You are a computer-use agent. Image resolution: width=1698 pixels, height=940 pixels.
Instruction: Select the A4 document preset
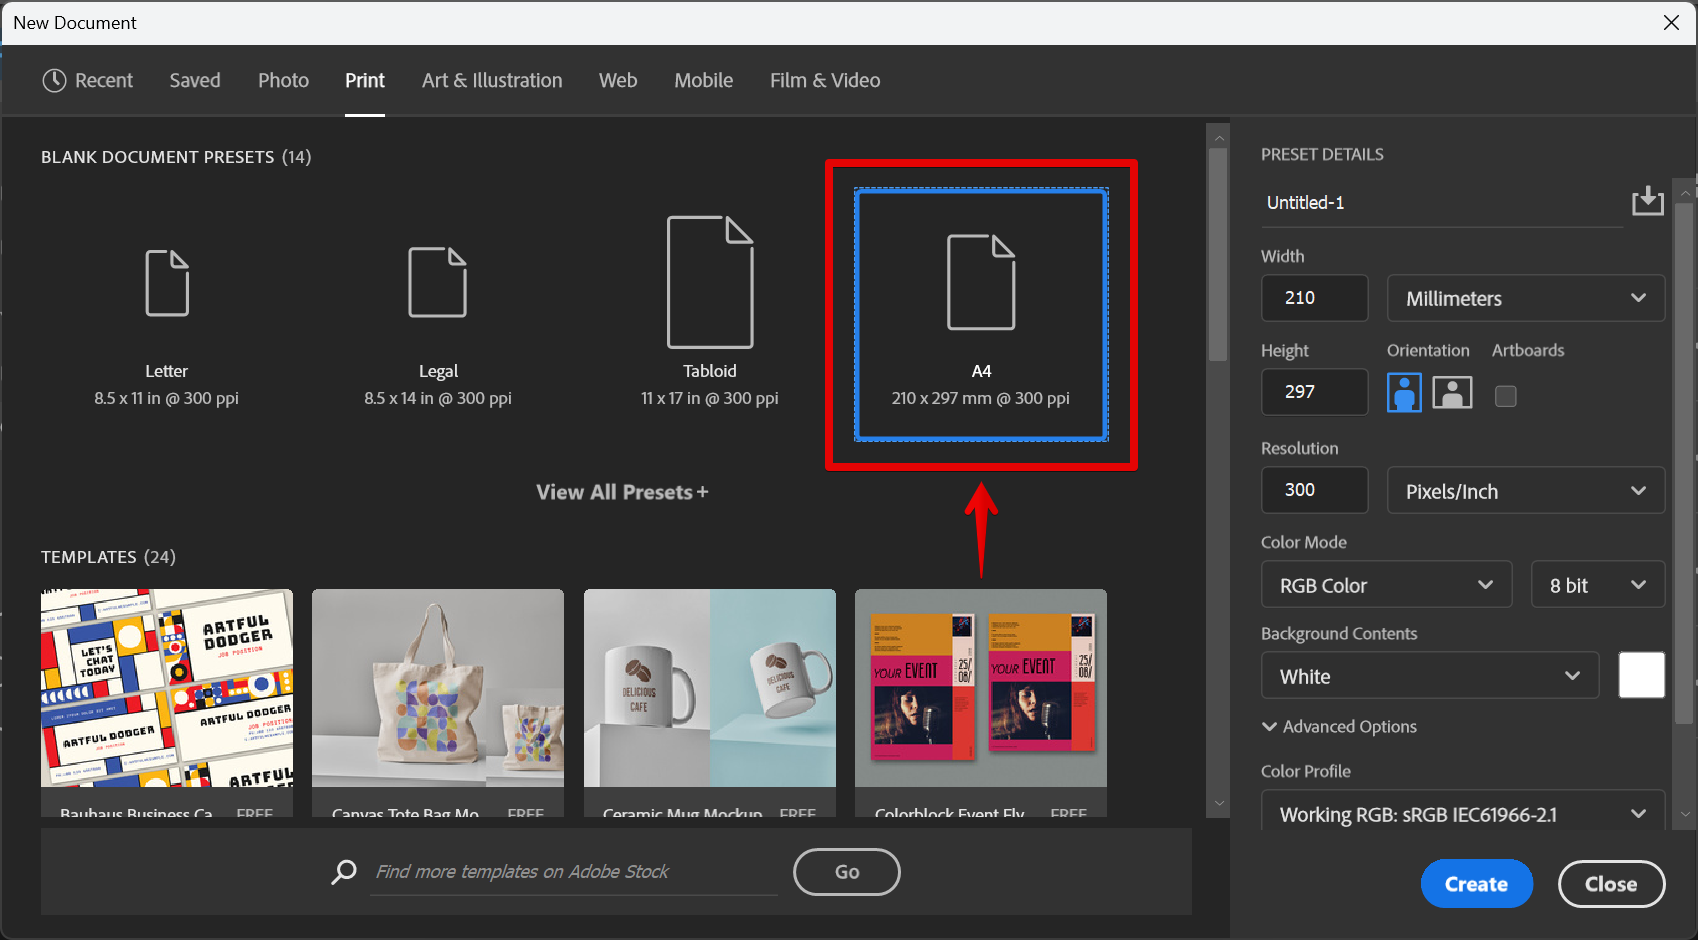click(981, 314)
